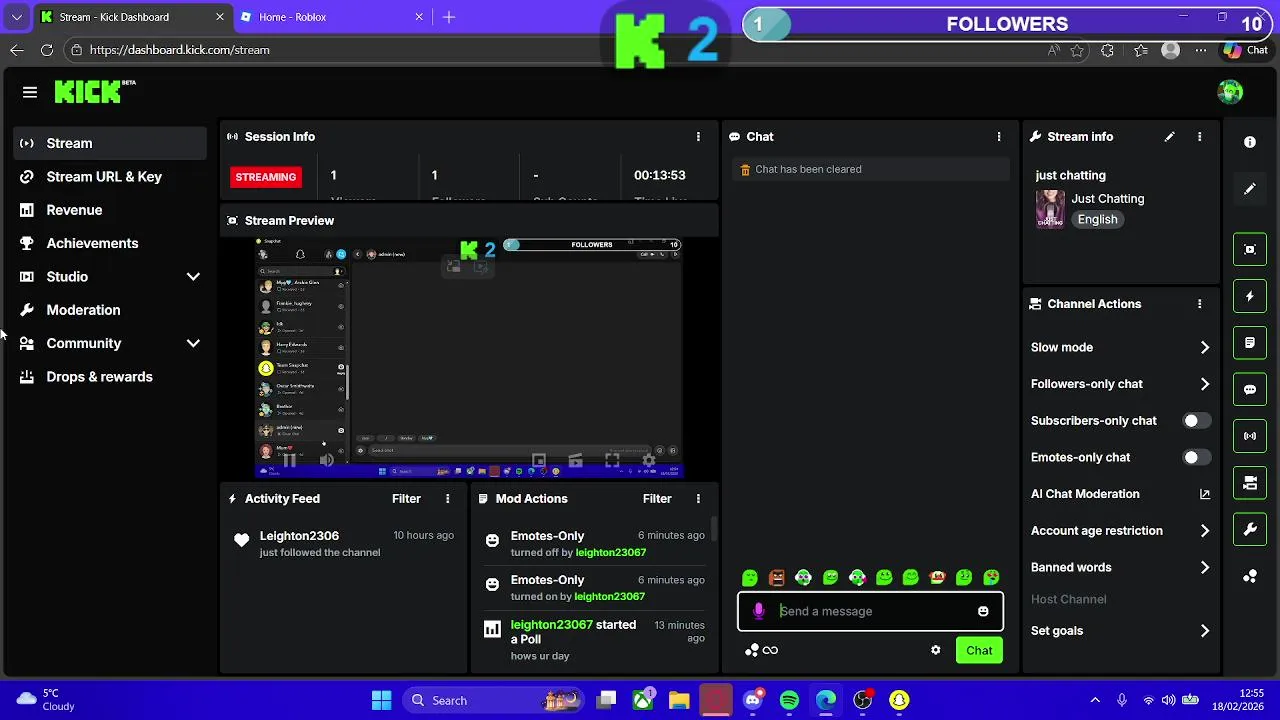Open the hamburger menu beside the Kick logo
Screen dimensions: 1280x720
pos(30,92)
